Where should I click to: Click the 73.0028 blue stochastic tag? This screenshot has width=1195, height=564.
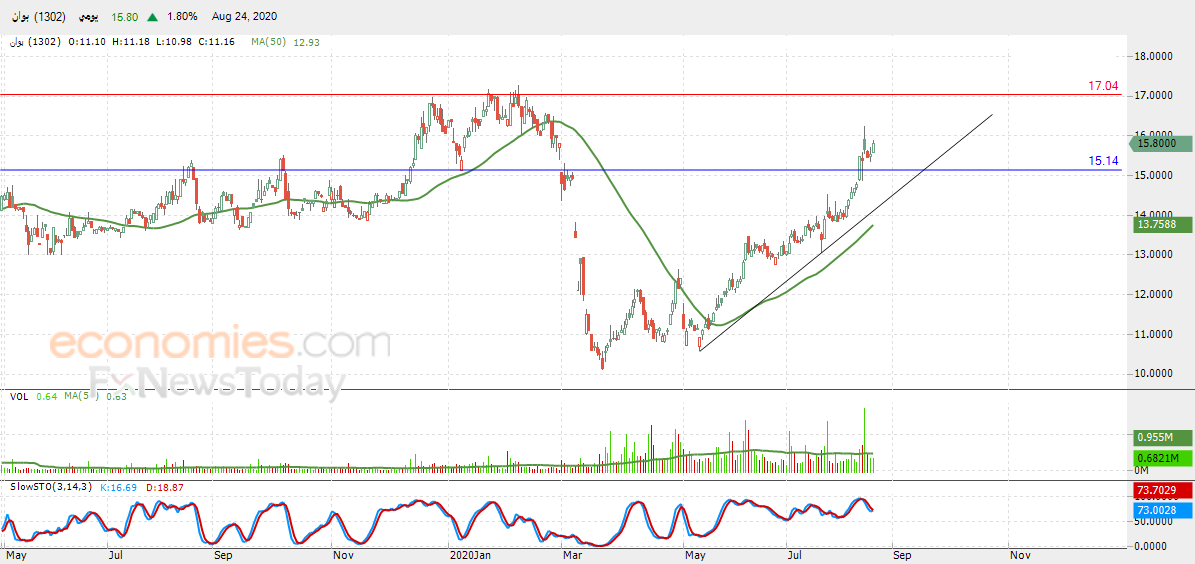pos(1161,509)
